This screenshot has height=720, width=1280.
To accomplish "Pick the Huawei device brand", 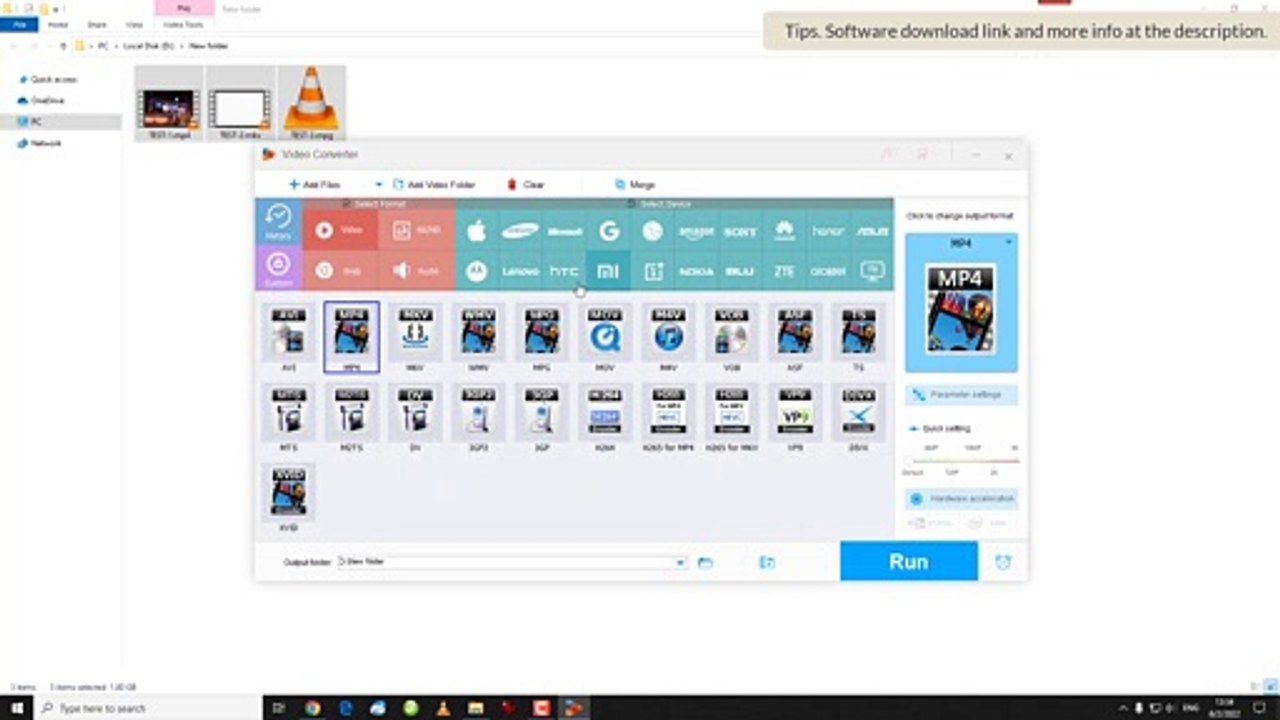I will click(x=785, y=231).
